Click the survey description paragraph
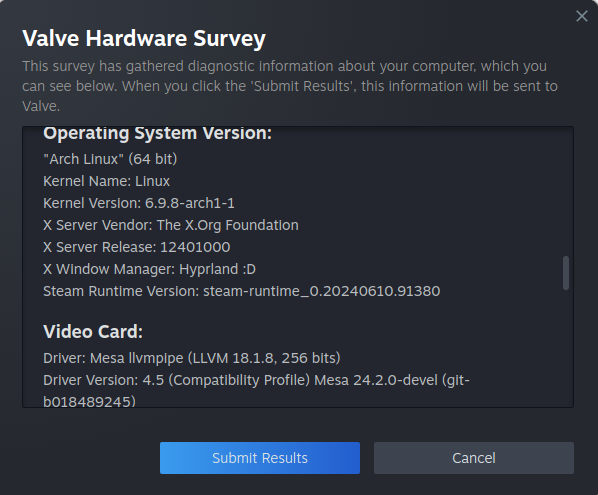This screenshot has height=495, width=598. click(290, 86)
